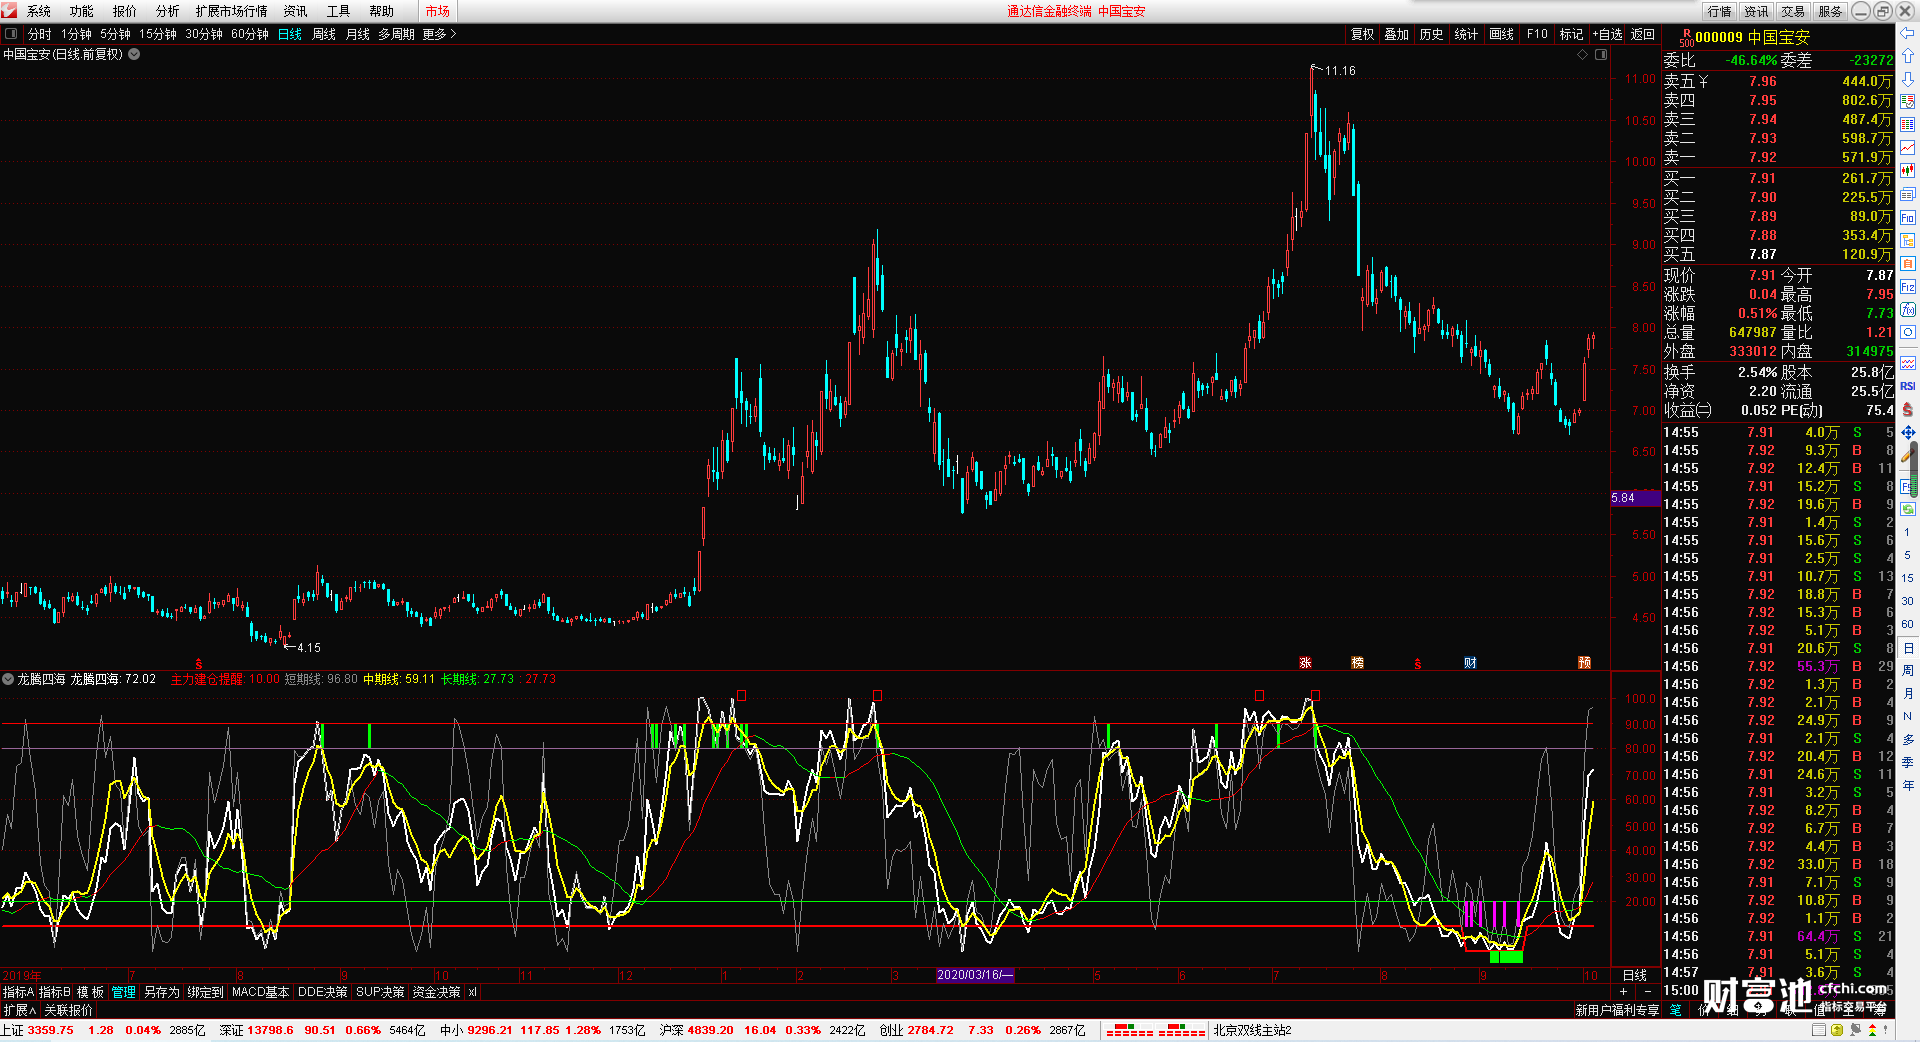Screen dimensions: 1920x1042
Task: Click the 画线 button
Action: click(x=1501, y=34)
